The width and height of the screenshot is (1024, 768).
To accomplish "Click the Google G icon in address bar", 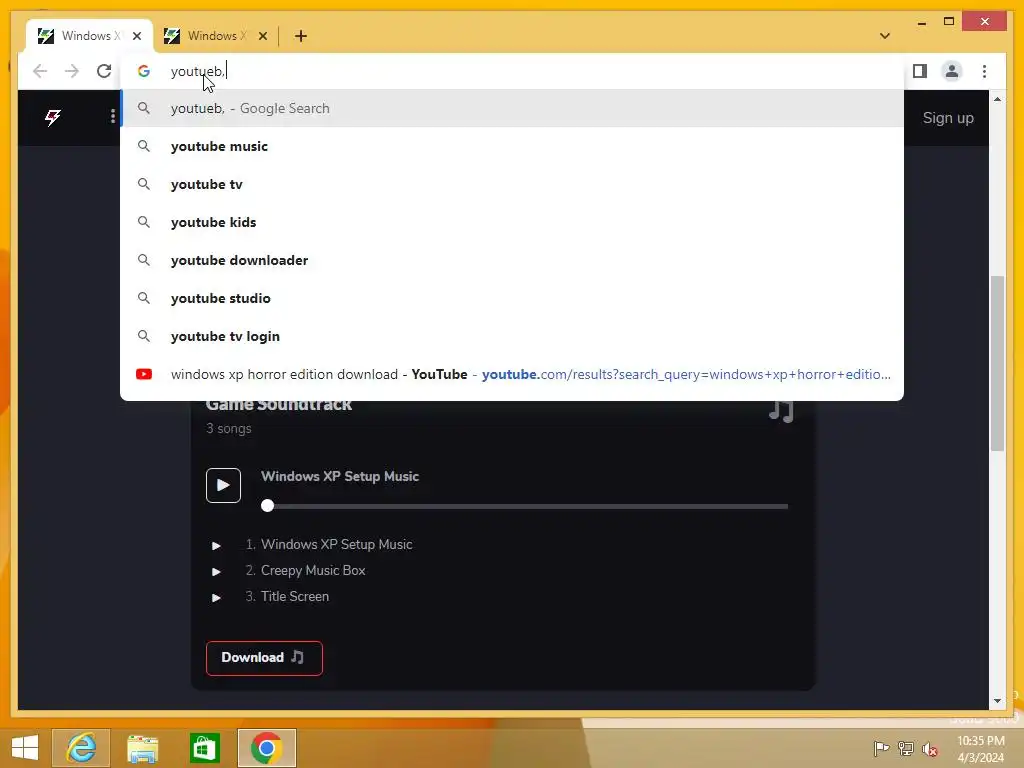I will pyautogui.click(x=144, y=71).
